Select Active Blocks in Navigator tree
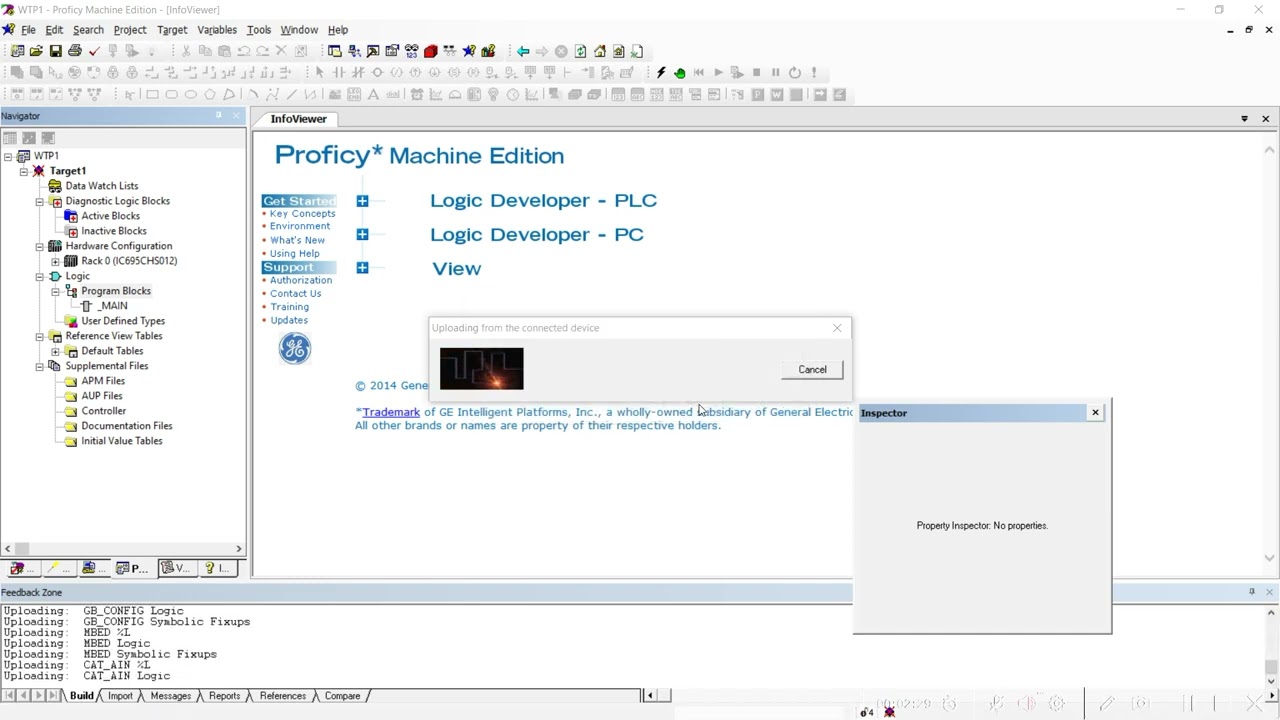This screenshot has width=1280, height=720. tap(110, 216)
